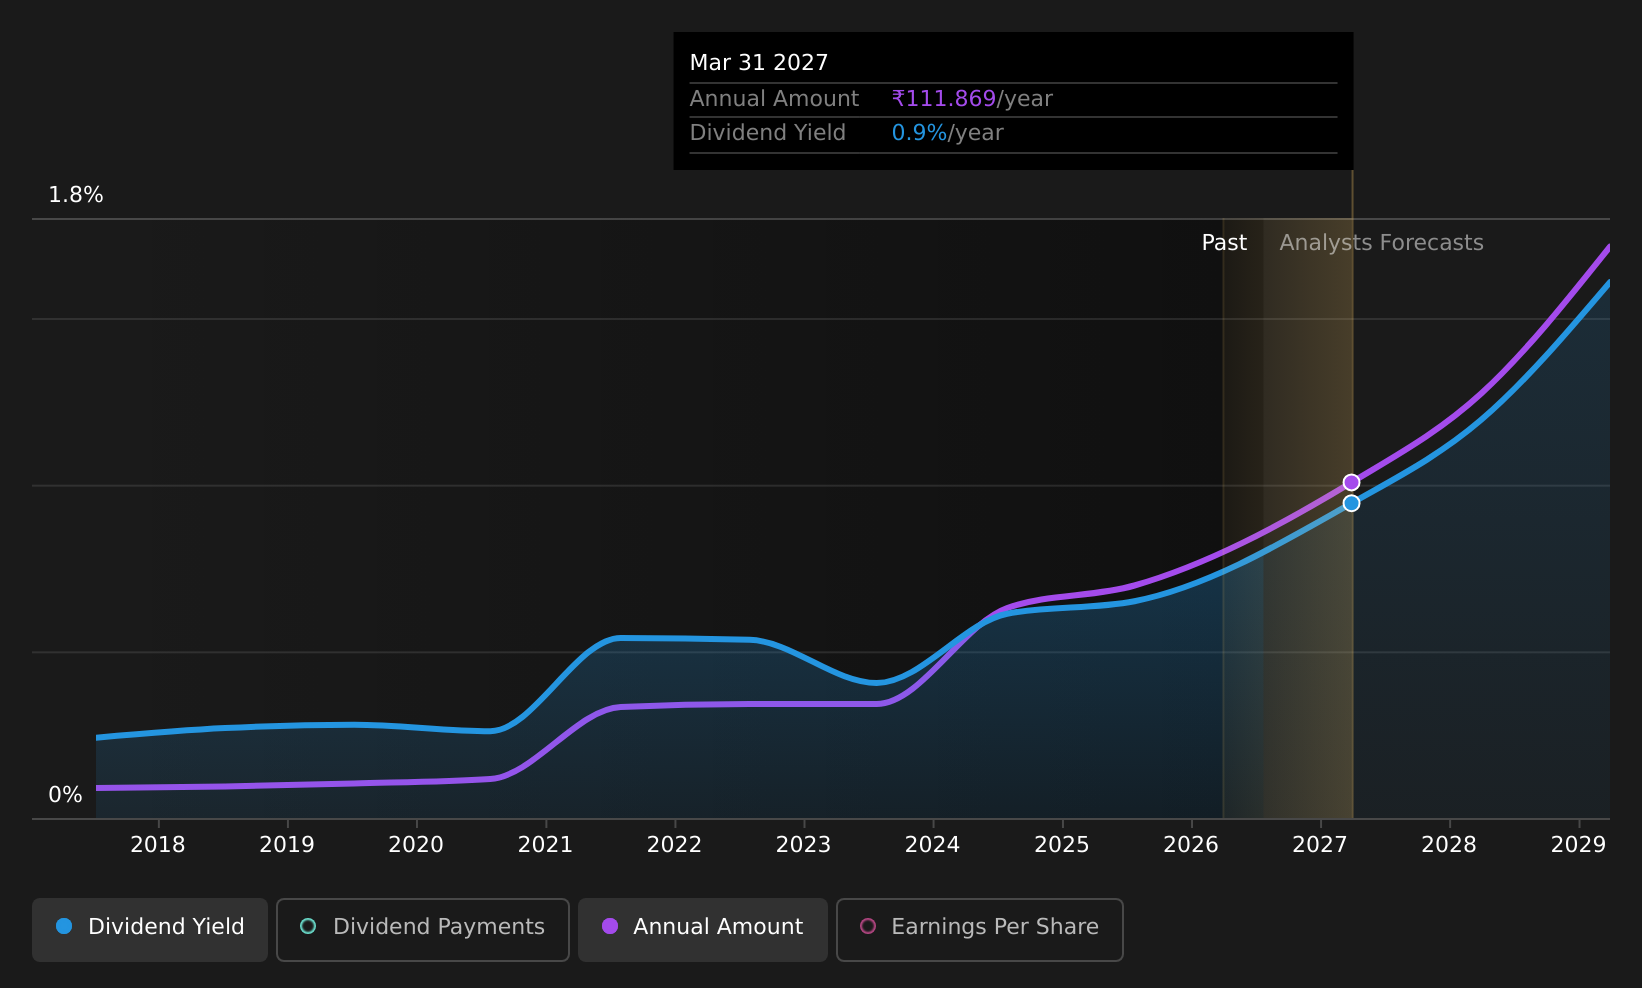Click the 2024 x-axis label
Viewport: 1642px width, 988px height.
pyautogui.click(x=932, y=845)
